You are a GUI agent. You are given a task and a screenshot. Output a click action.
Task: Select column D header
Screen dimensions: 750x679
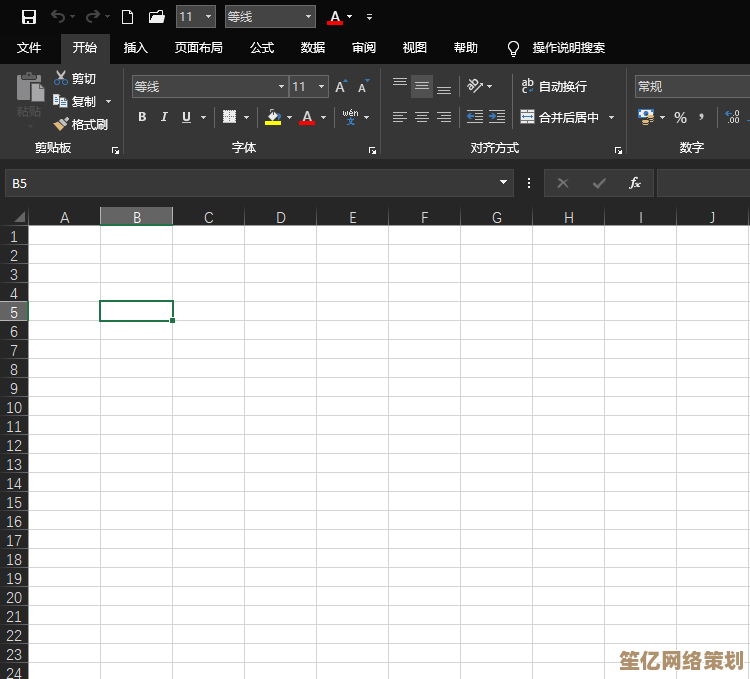pyautogui.click(x=281, y=217)
